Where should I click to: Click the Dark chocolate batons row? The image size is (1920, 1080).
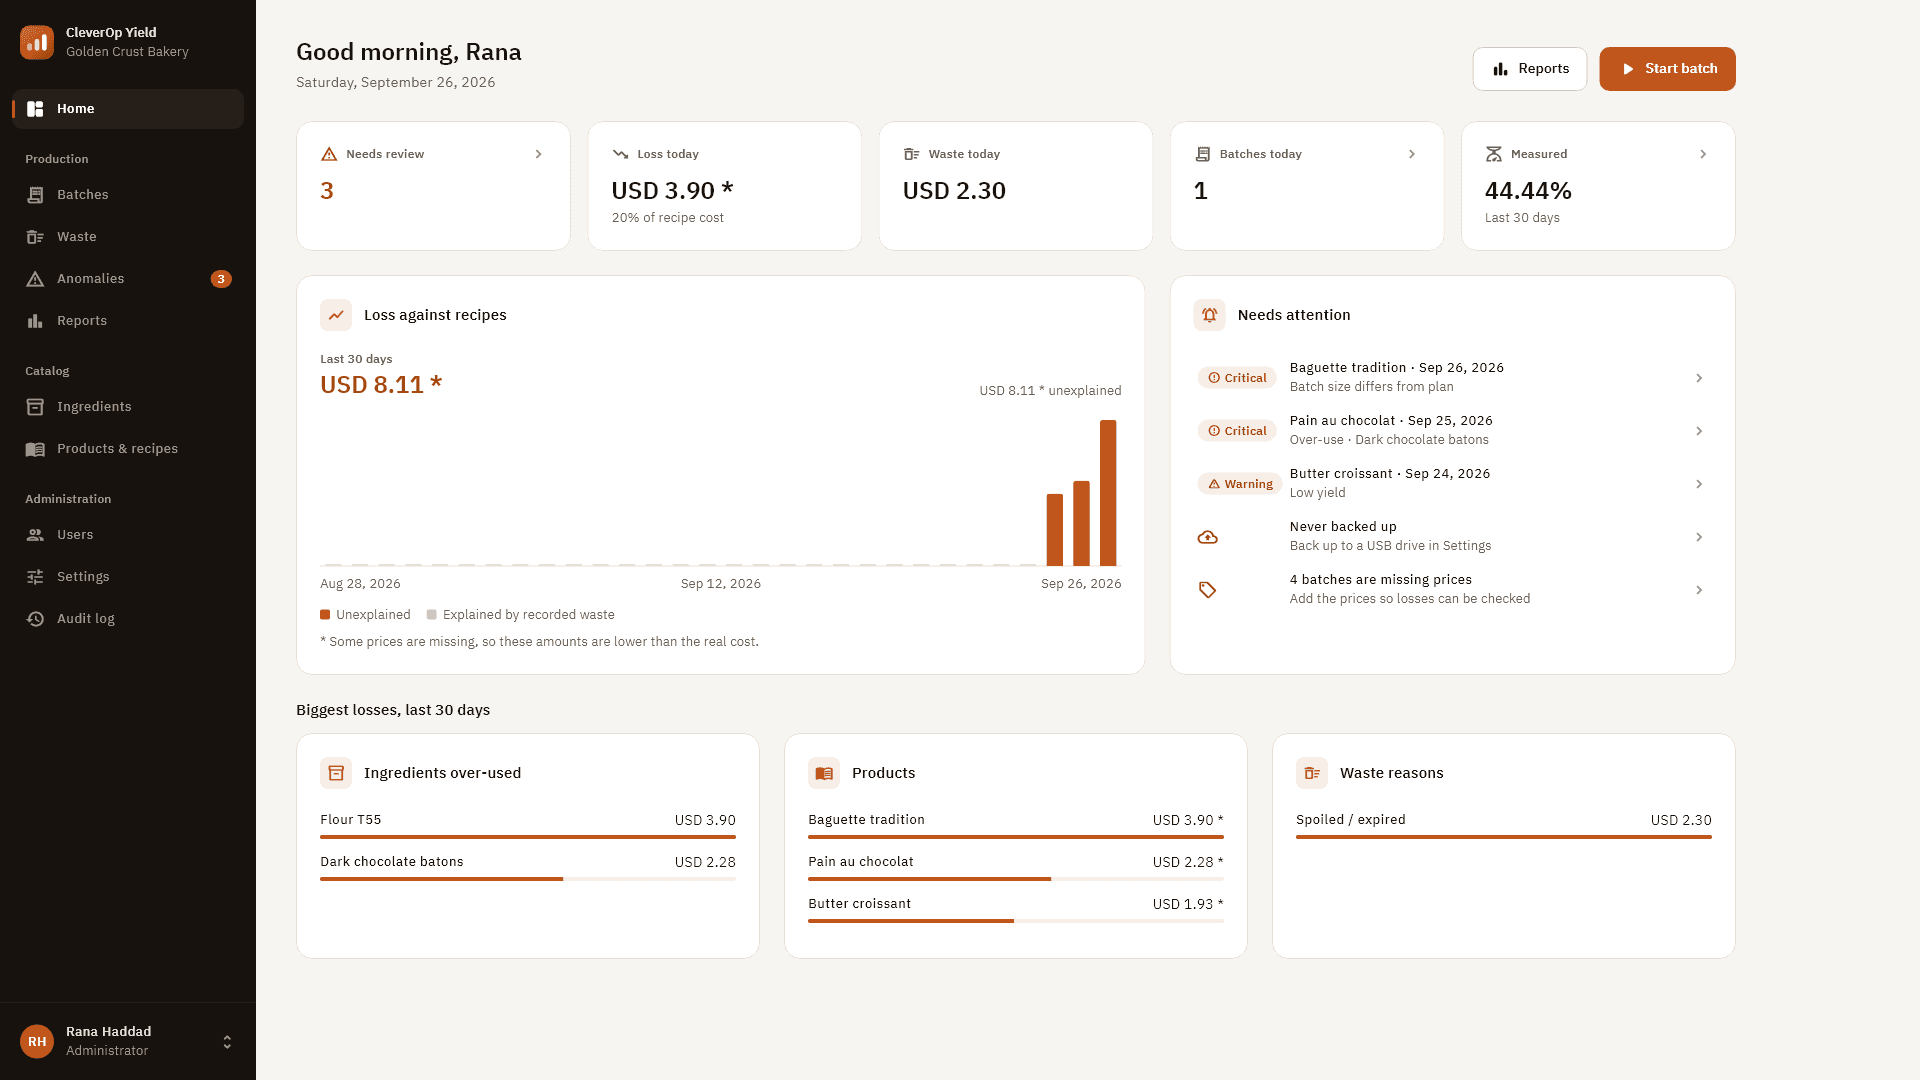[x=528, y=867]
